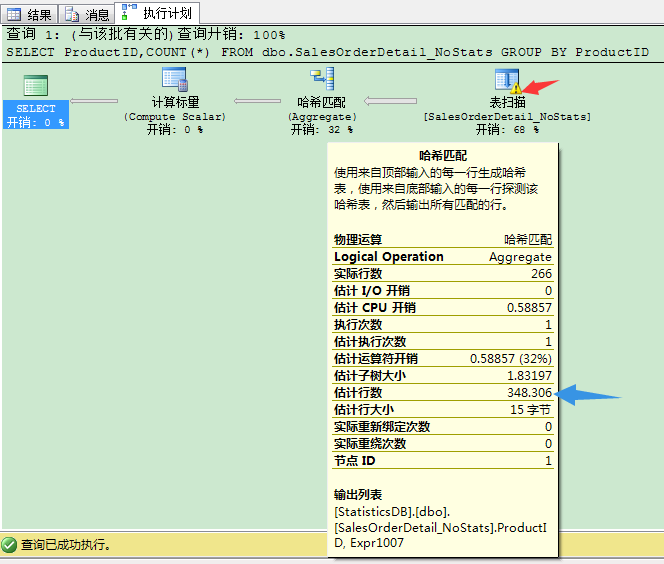Click the green success check icon in status bar
The image size is (664, 564).
(9, 545)
